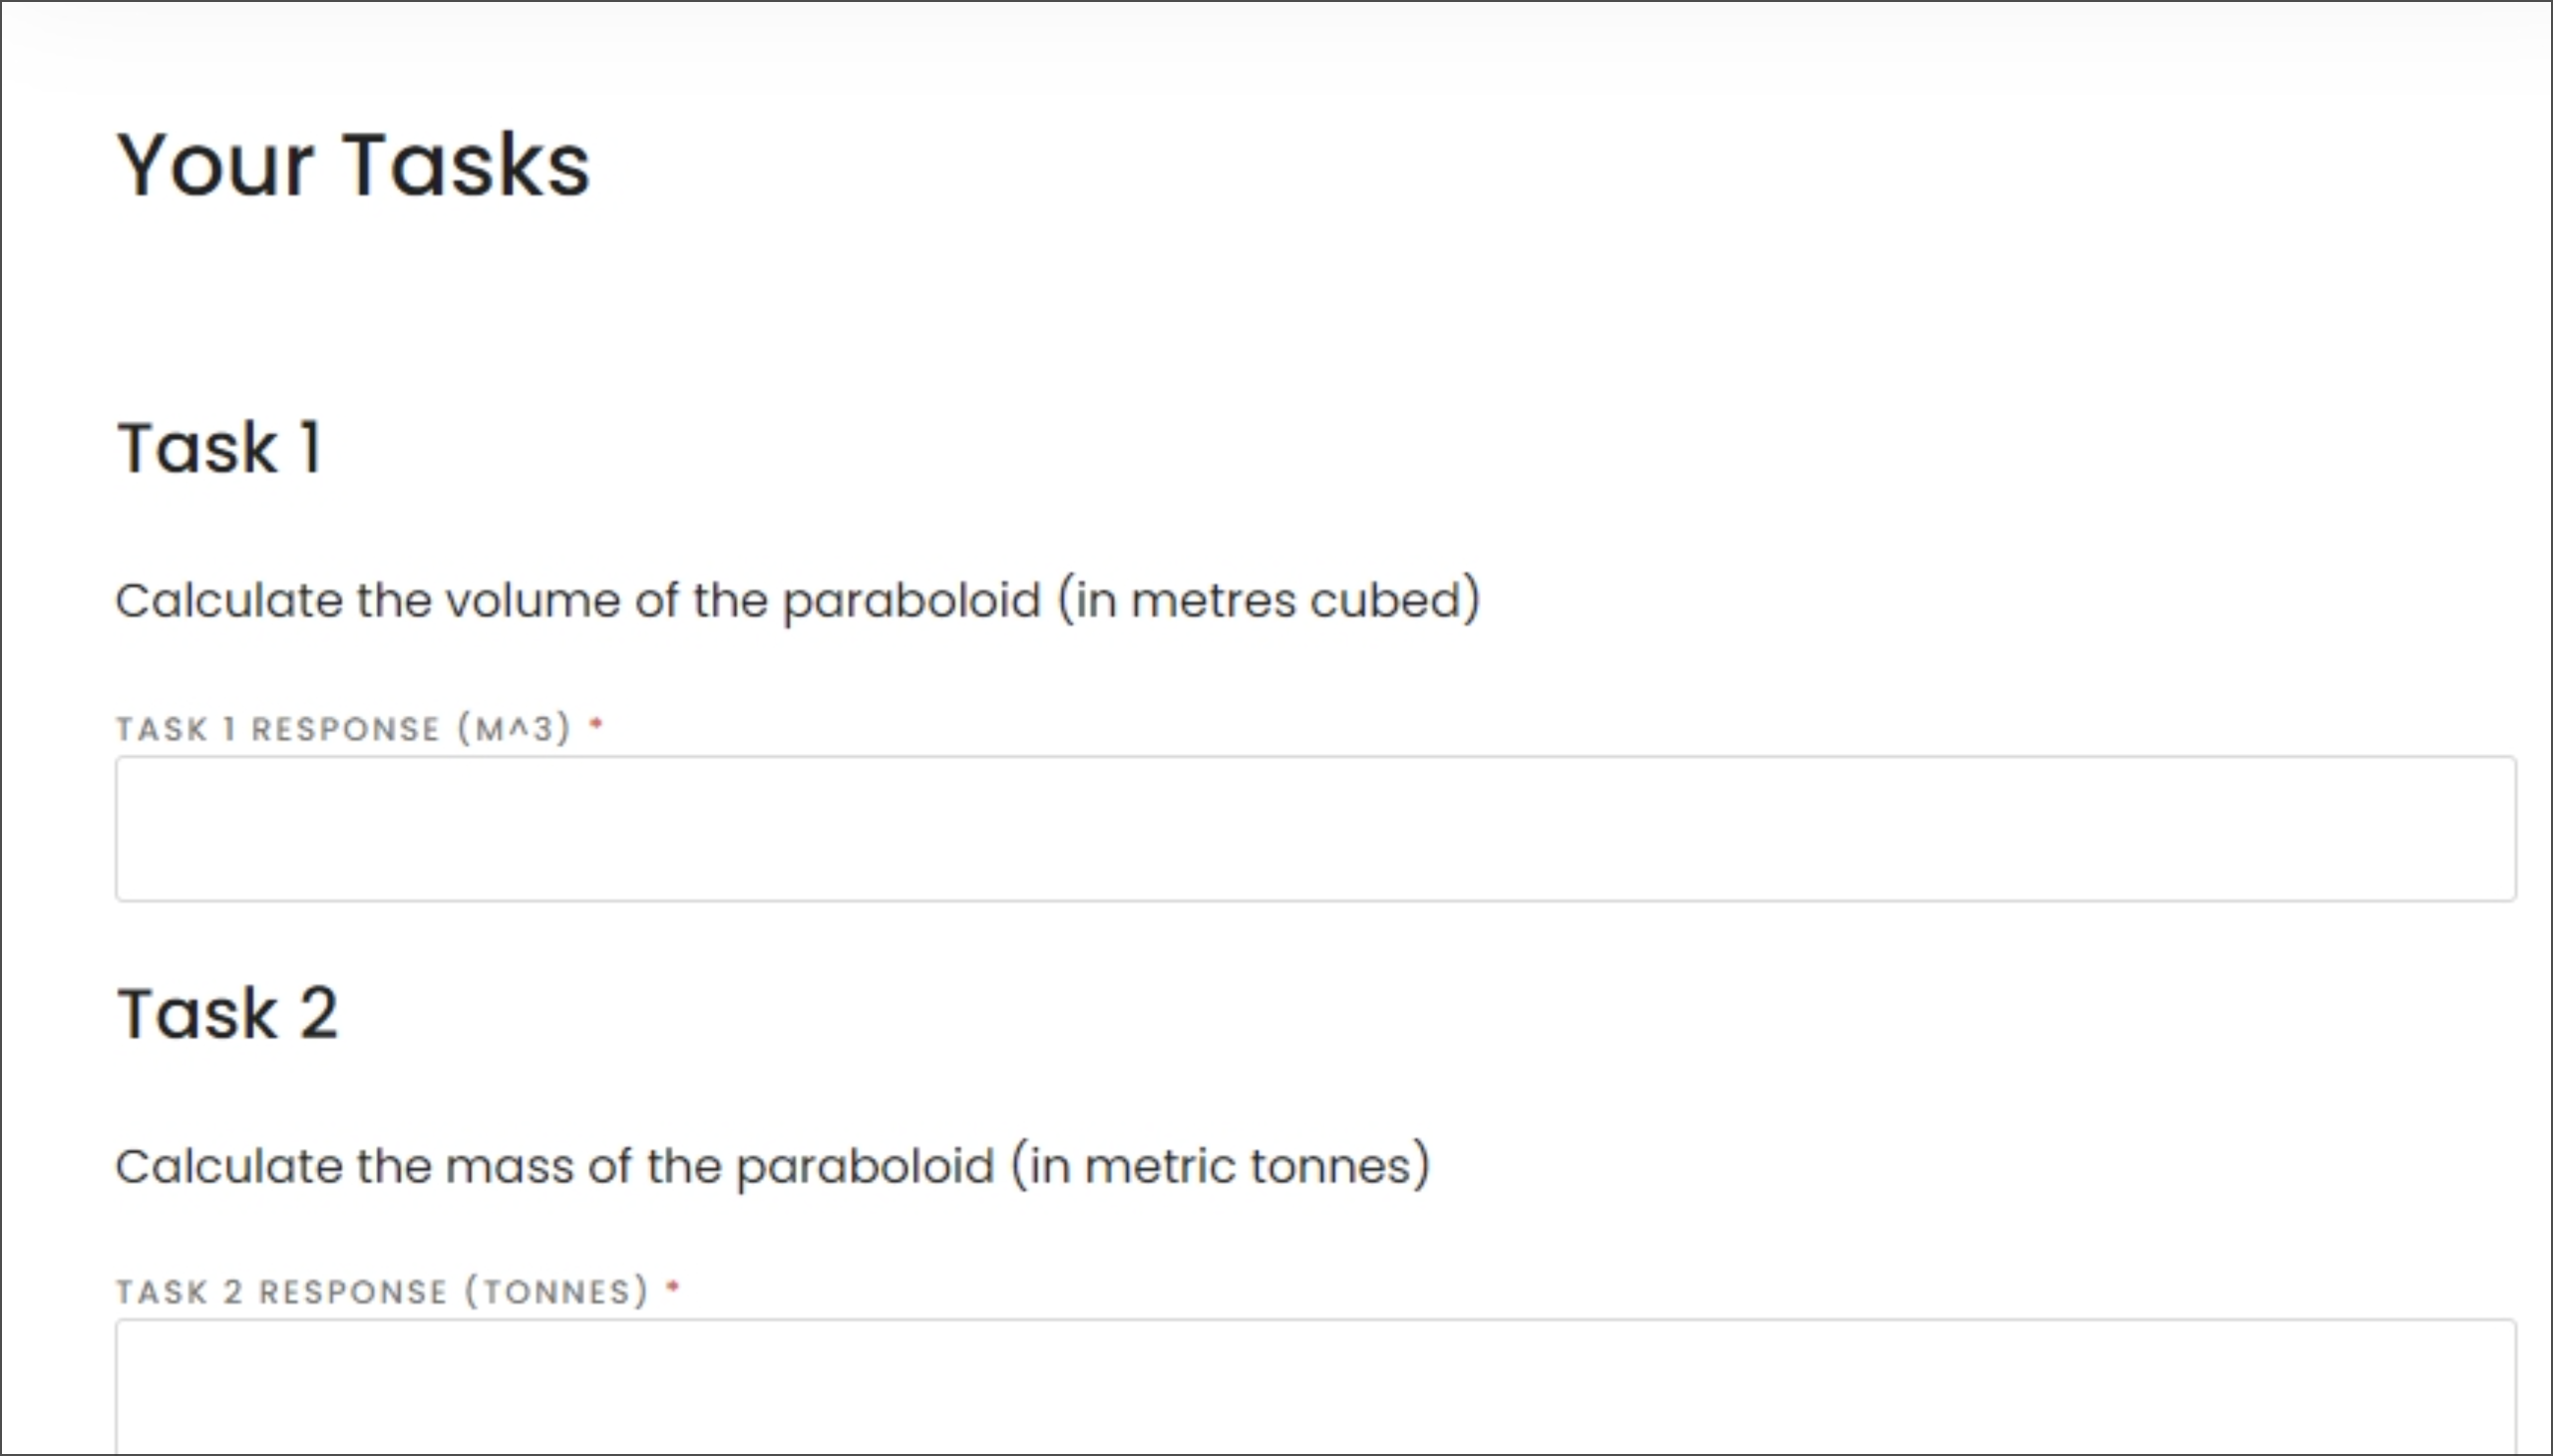
Task: Click "(TONNES)" in the Task 2 label
Action: (x=557, y=1292)
